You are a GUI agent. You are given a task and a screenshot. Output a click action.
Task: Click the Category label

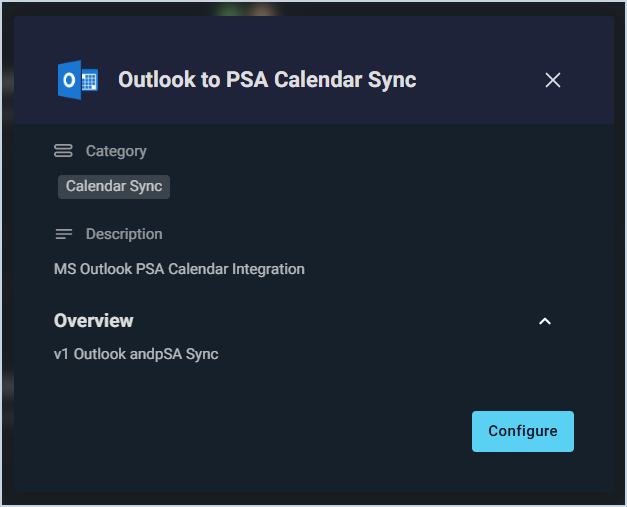pos(116,151)
